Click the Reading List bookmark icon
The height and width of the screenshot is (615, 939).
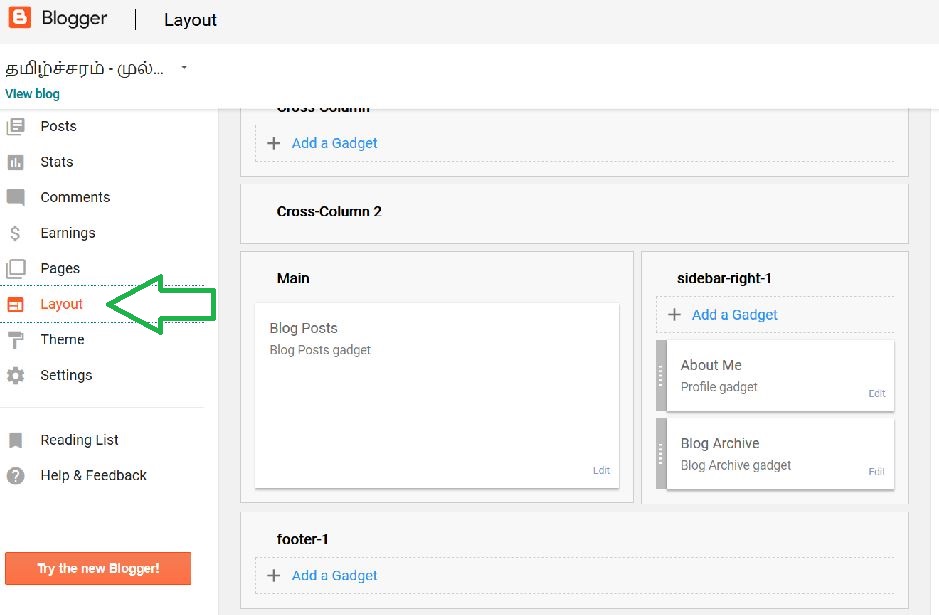[x=16, y=440]
